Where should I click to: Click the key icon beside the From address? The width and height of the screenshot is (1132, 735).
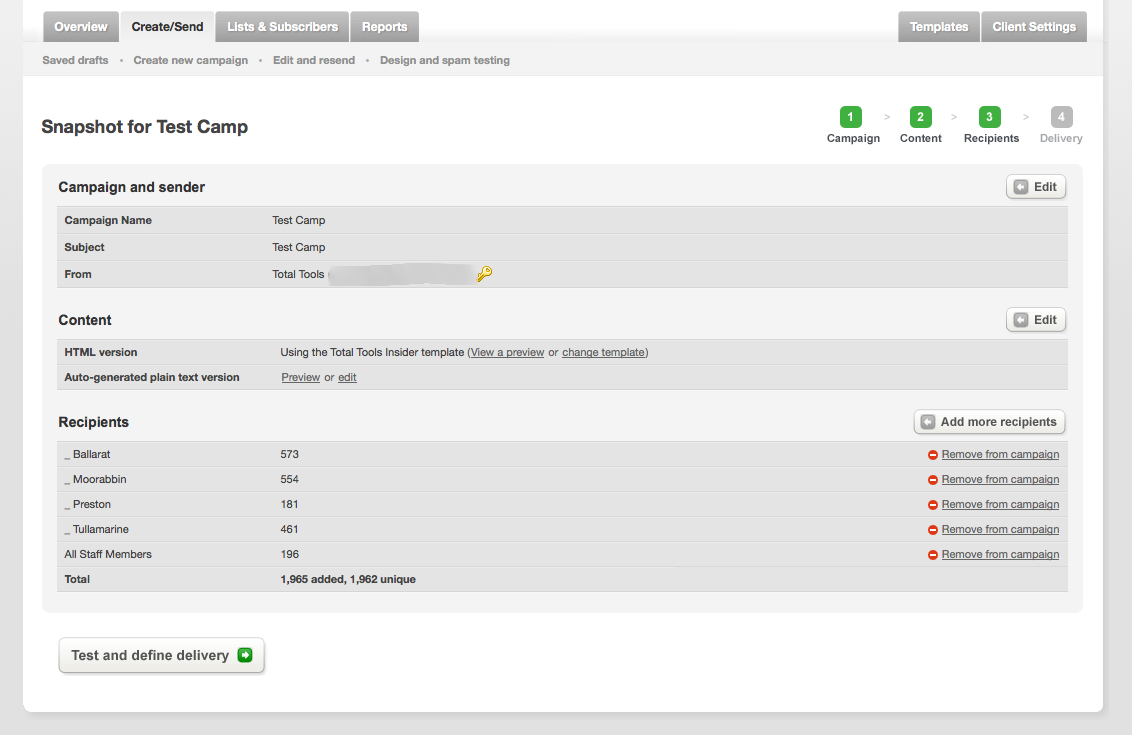[484, 273]
